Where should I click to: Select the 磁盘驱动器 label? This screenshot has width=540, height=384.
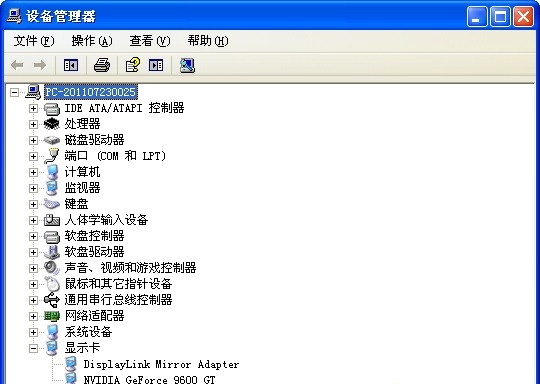click(x=94, y=140)
